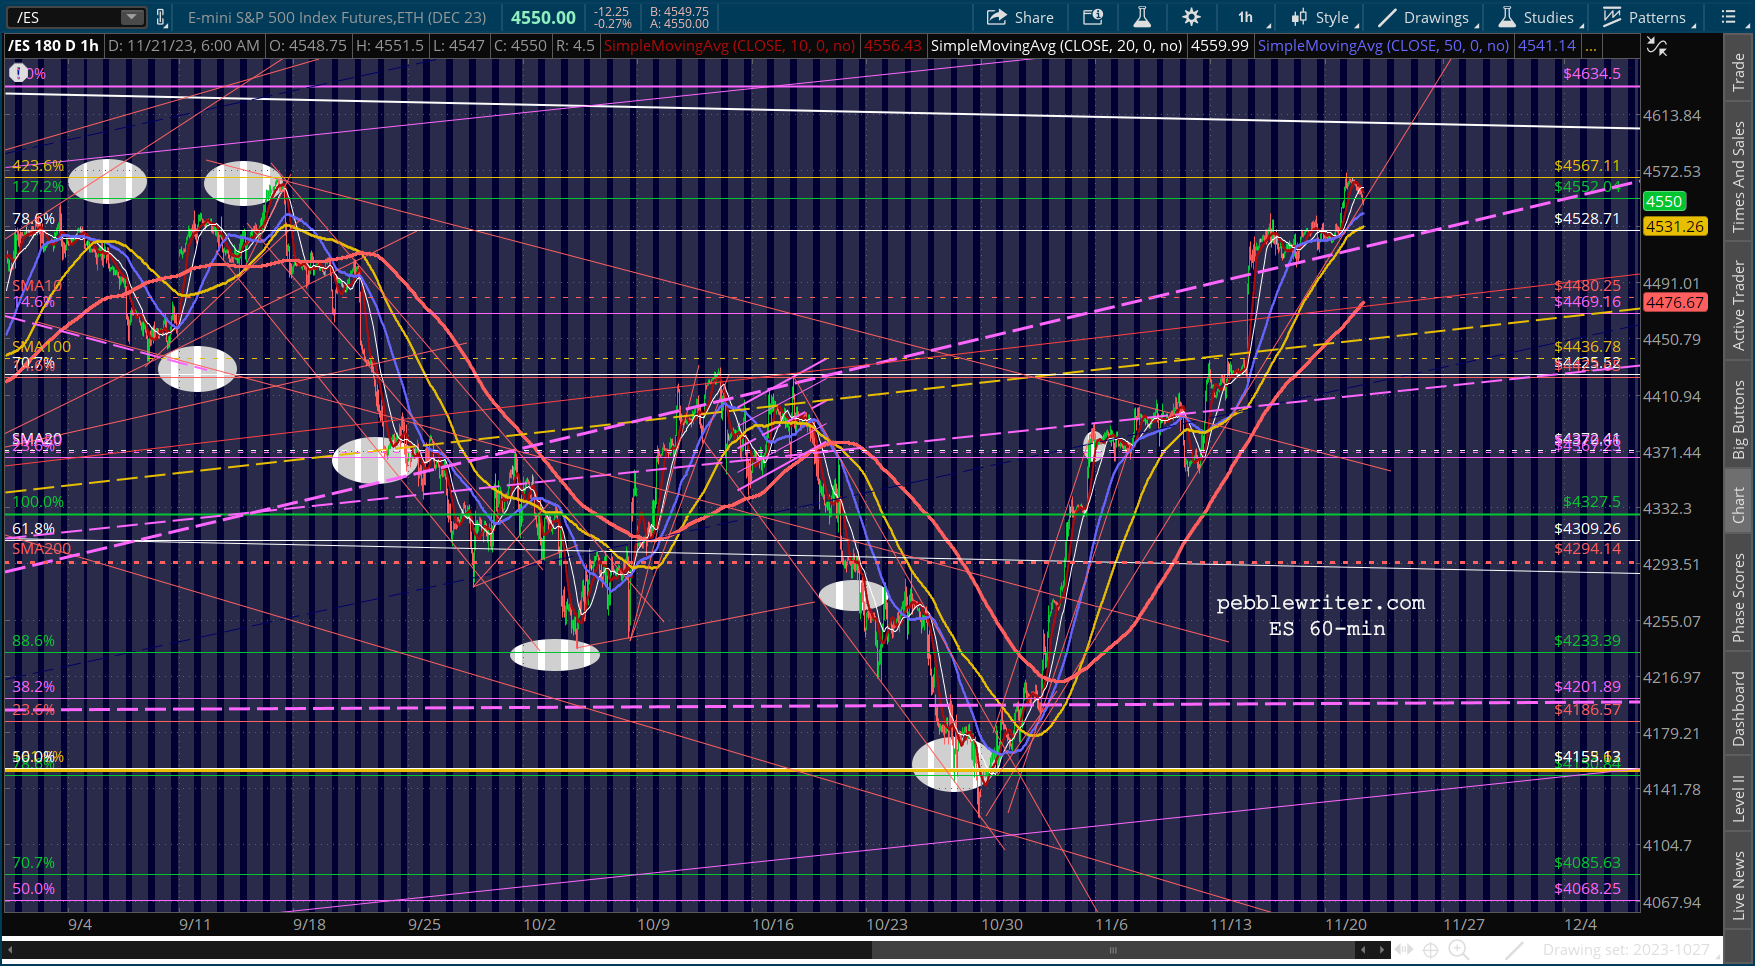
Task: Open the Share menu
Action: pyautogui.click(x=1020, y=17)
